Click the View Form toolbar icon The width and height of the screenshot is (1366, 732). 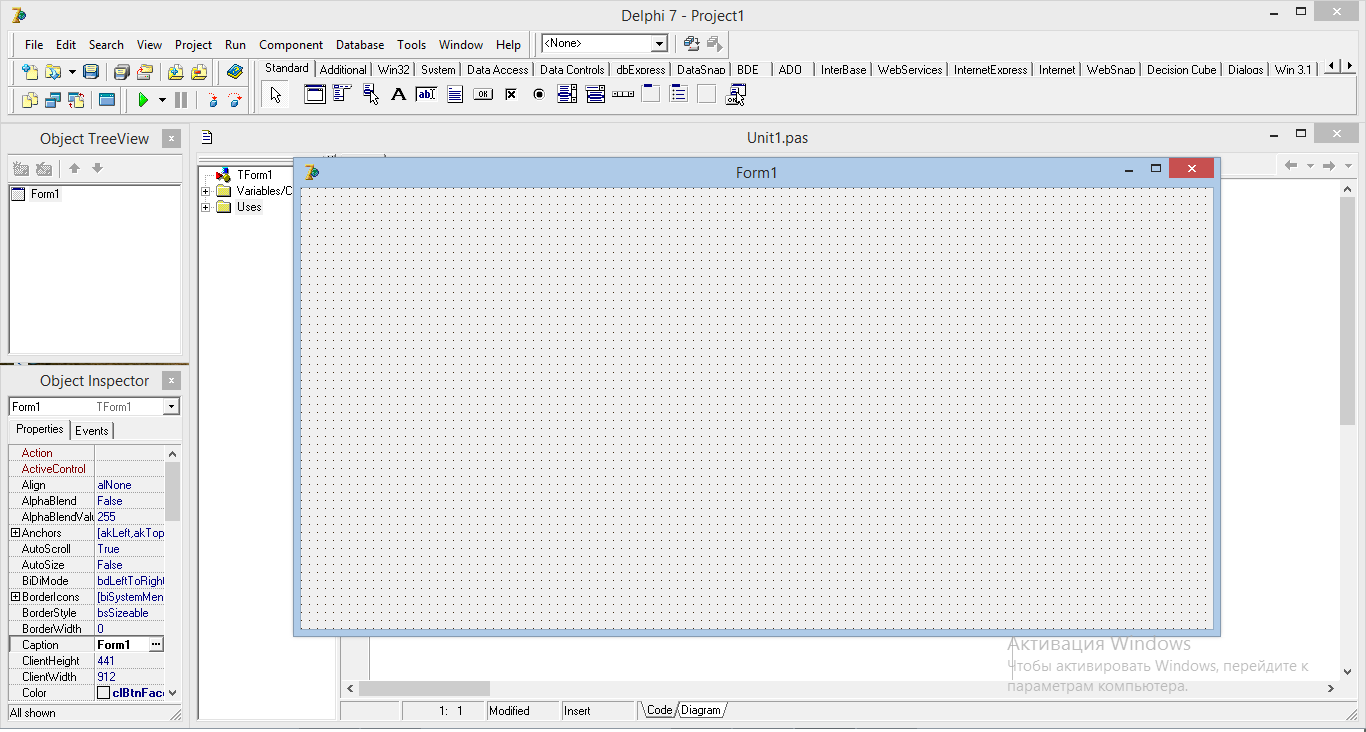pyautogui.click(x=53, y=100)
